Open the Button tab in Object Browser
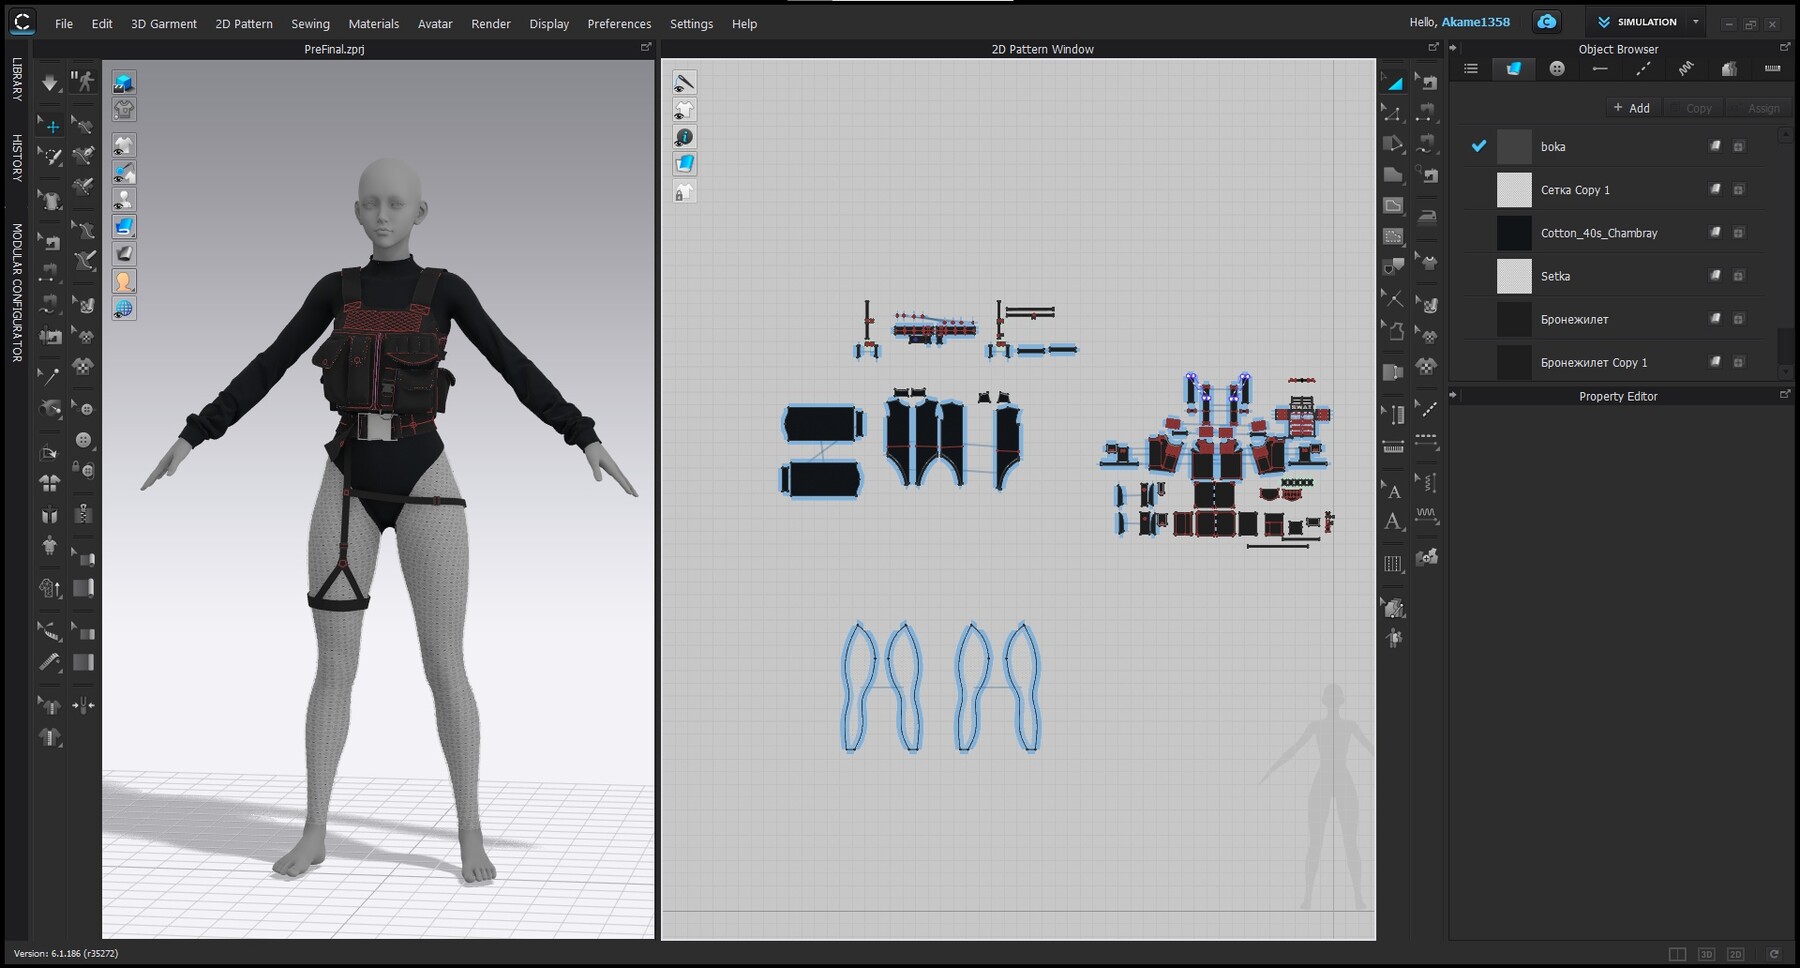Screen dimensions: 1800x968 pyautogui.click(x=1557, y=68)
